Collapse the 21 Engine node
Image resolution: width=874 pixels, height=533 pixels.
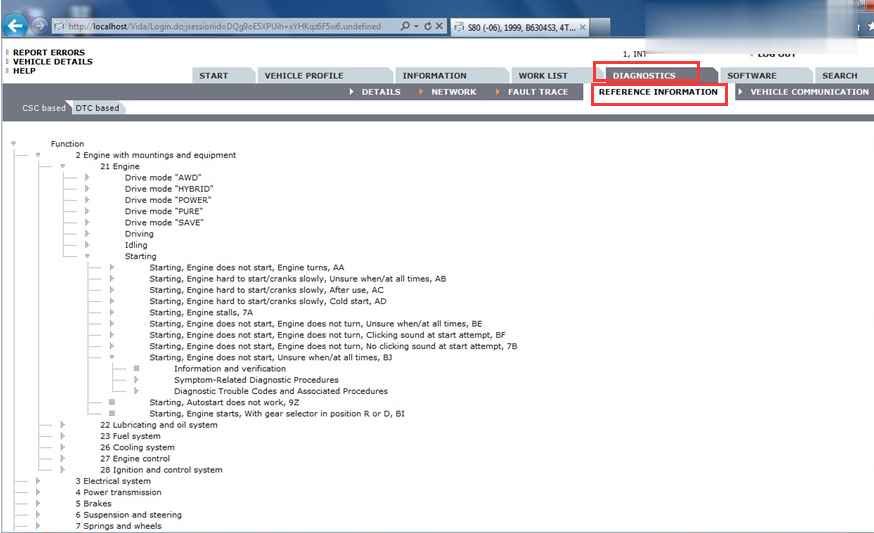coord(62,166)
